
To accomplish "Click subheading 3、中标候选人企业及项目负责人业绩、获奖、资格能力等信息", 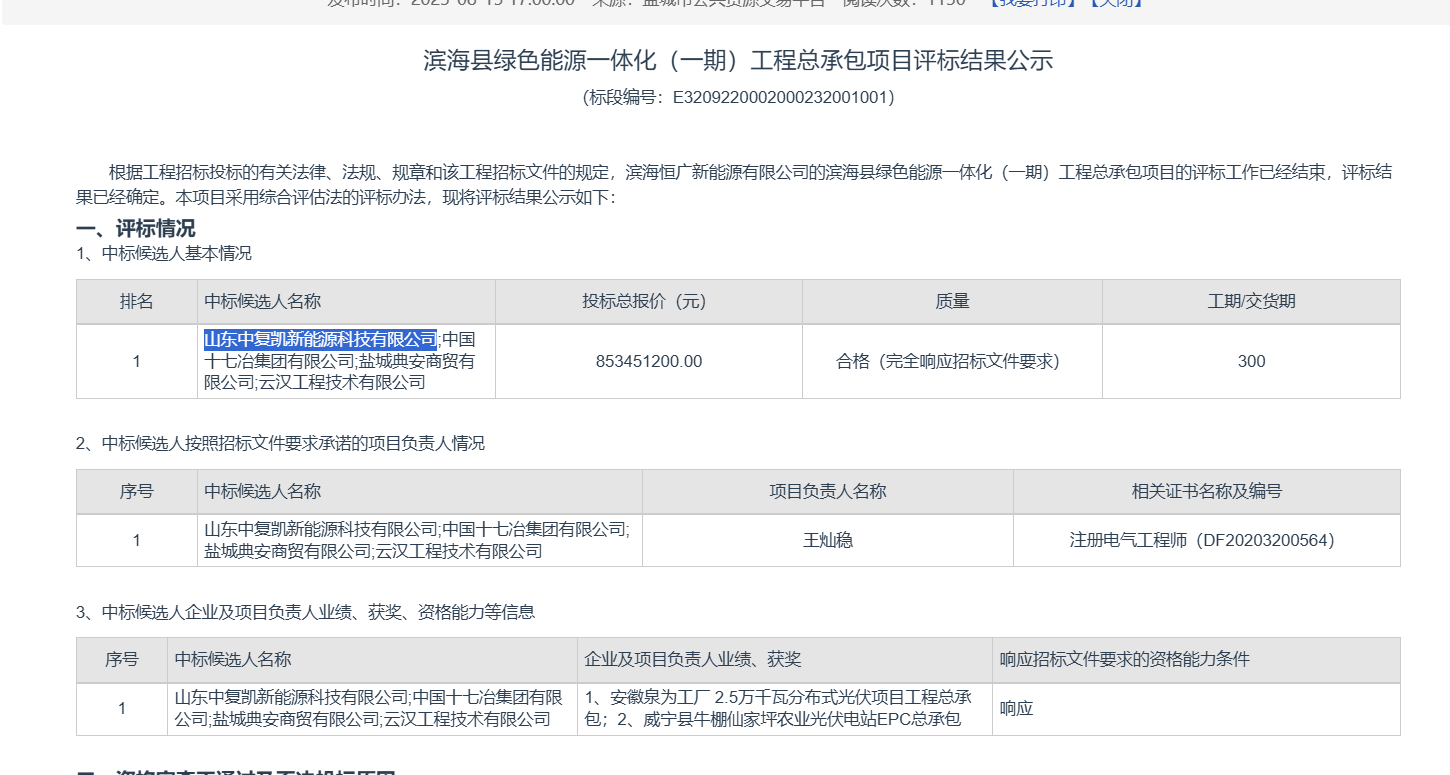I will coord(305,612).
